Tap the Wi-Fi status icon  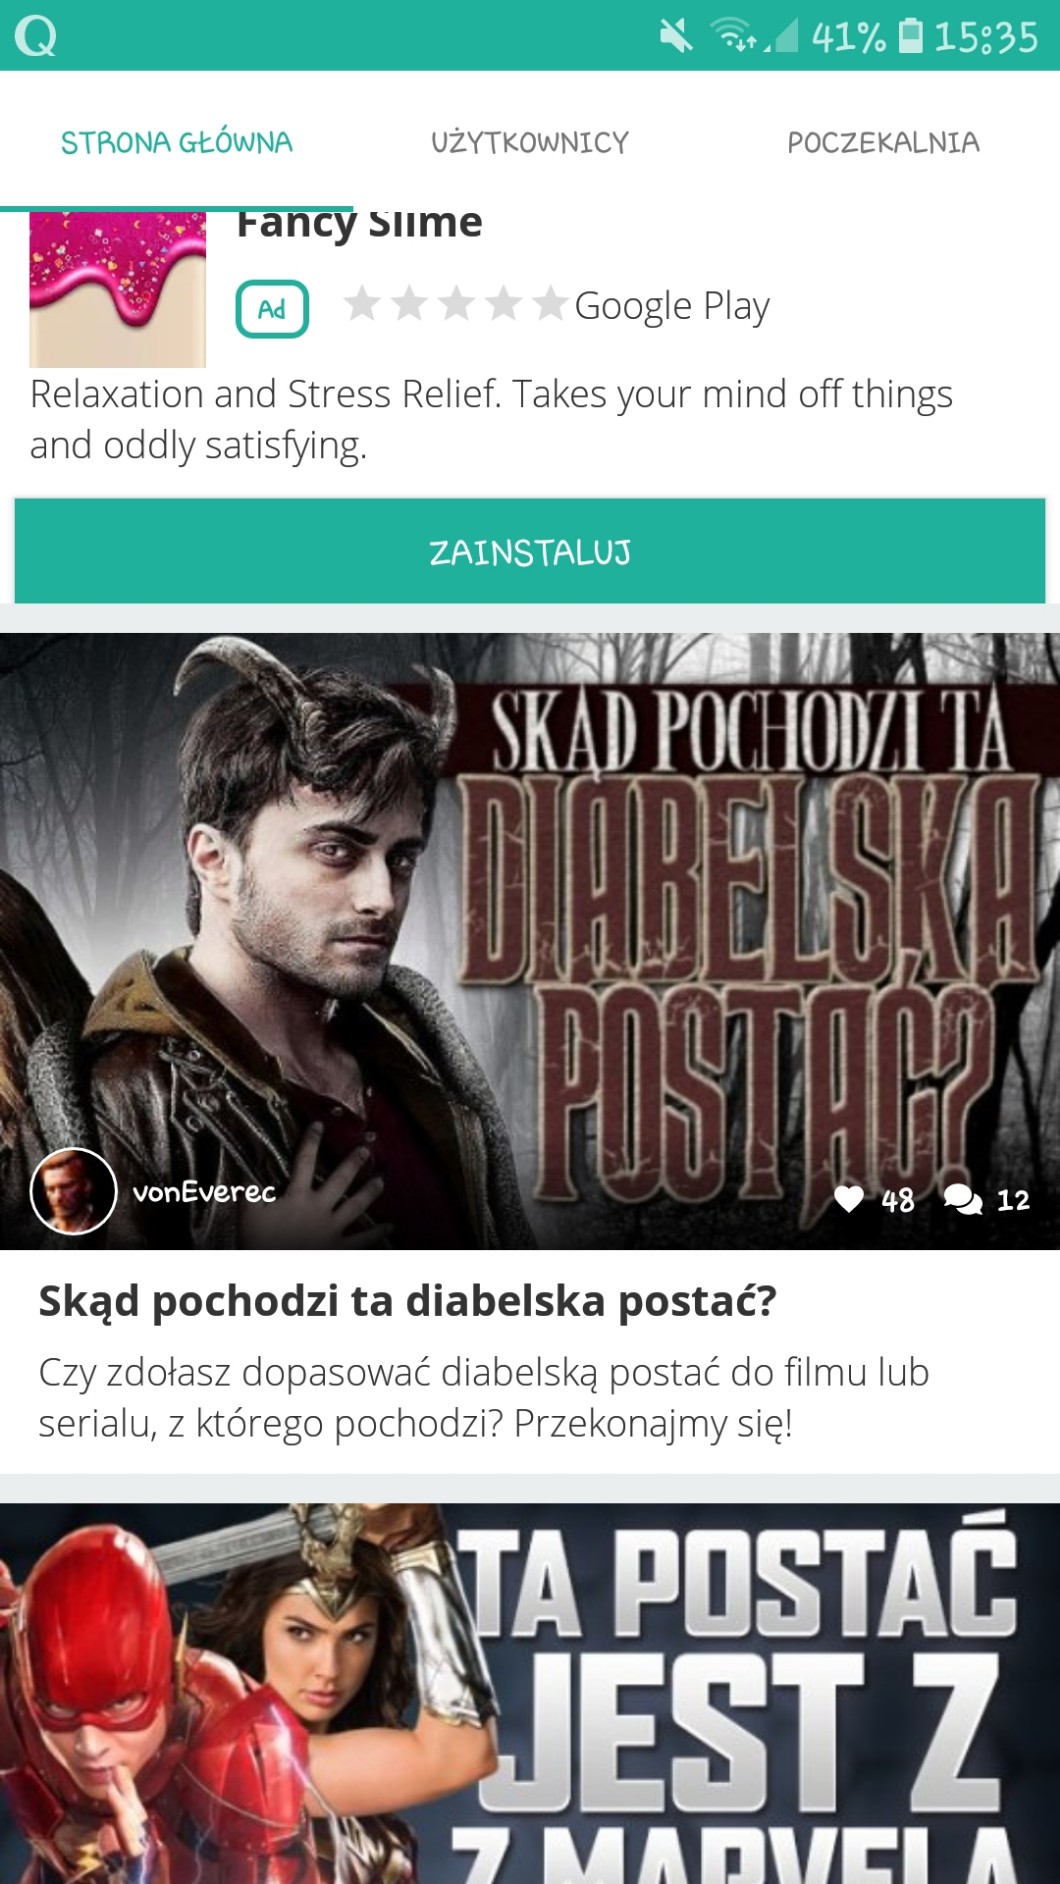click(735, 37)
